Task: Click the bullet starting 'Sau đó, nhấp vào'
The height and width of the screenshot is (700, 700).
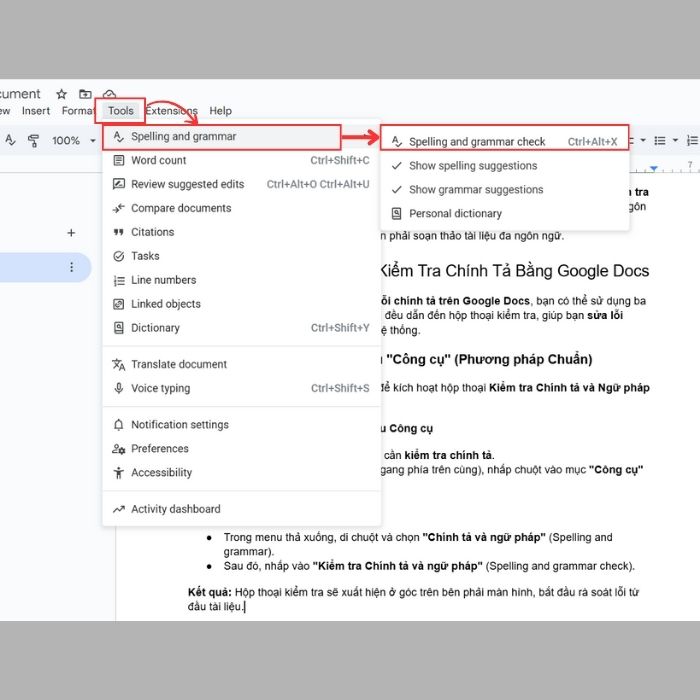Action: (x=429, y=566)
